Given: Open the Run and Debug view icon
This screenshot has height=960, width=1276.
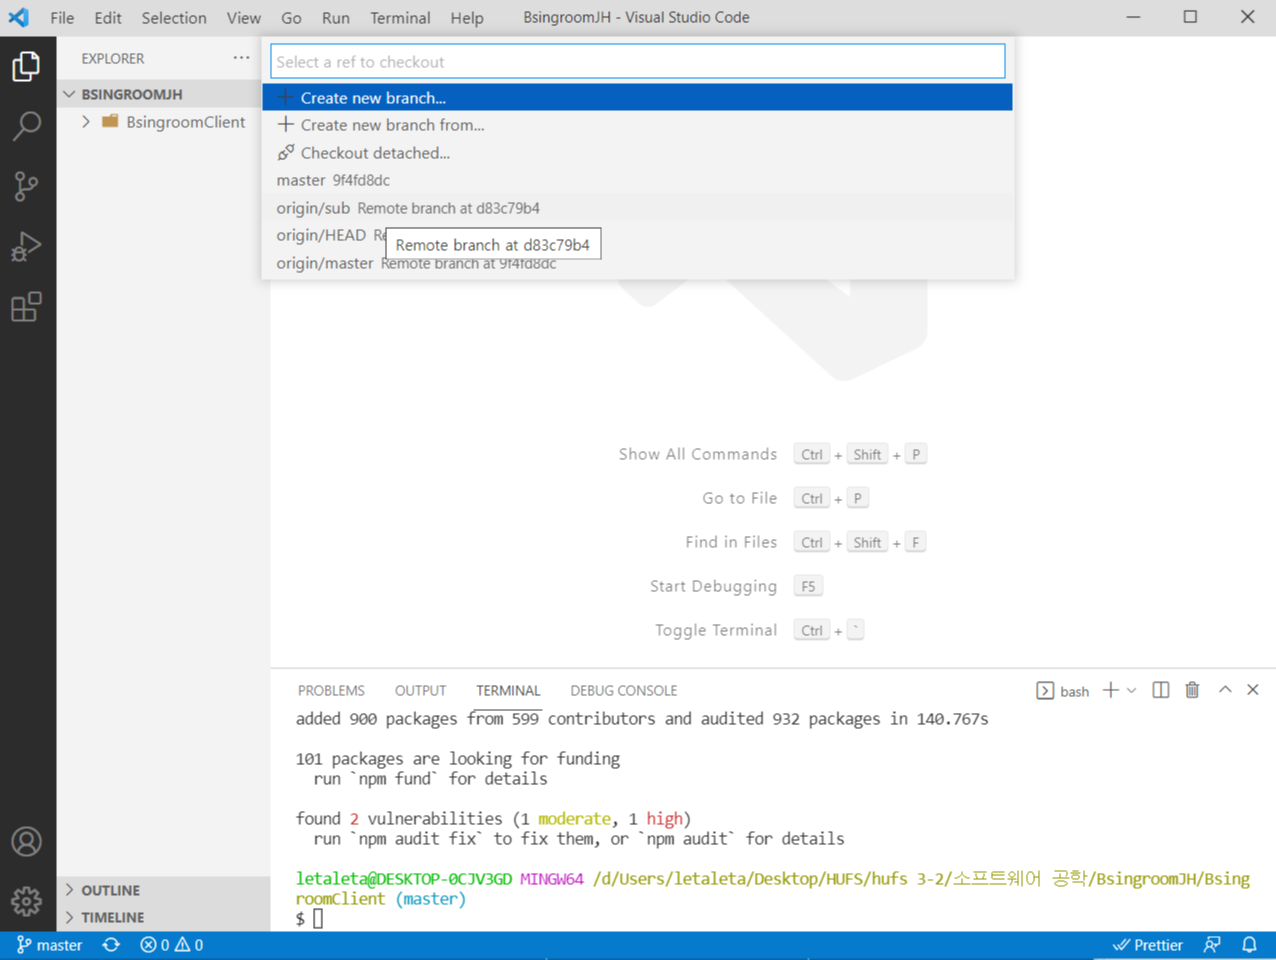Looking at the screenshot, I should coord(27,246).
